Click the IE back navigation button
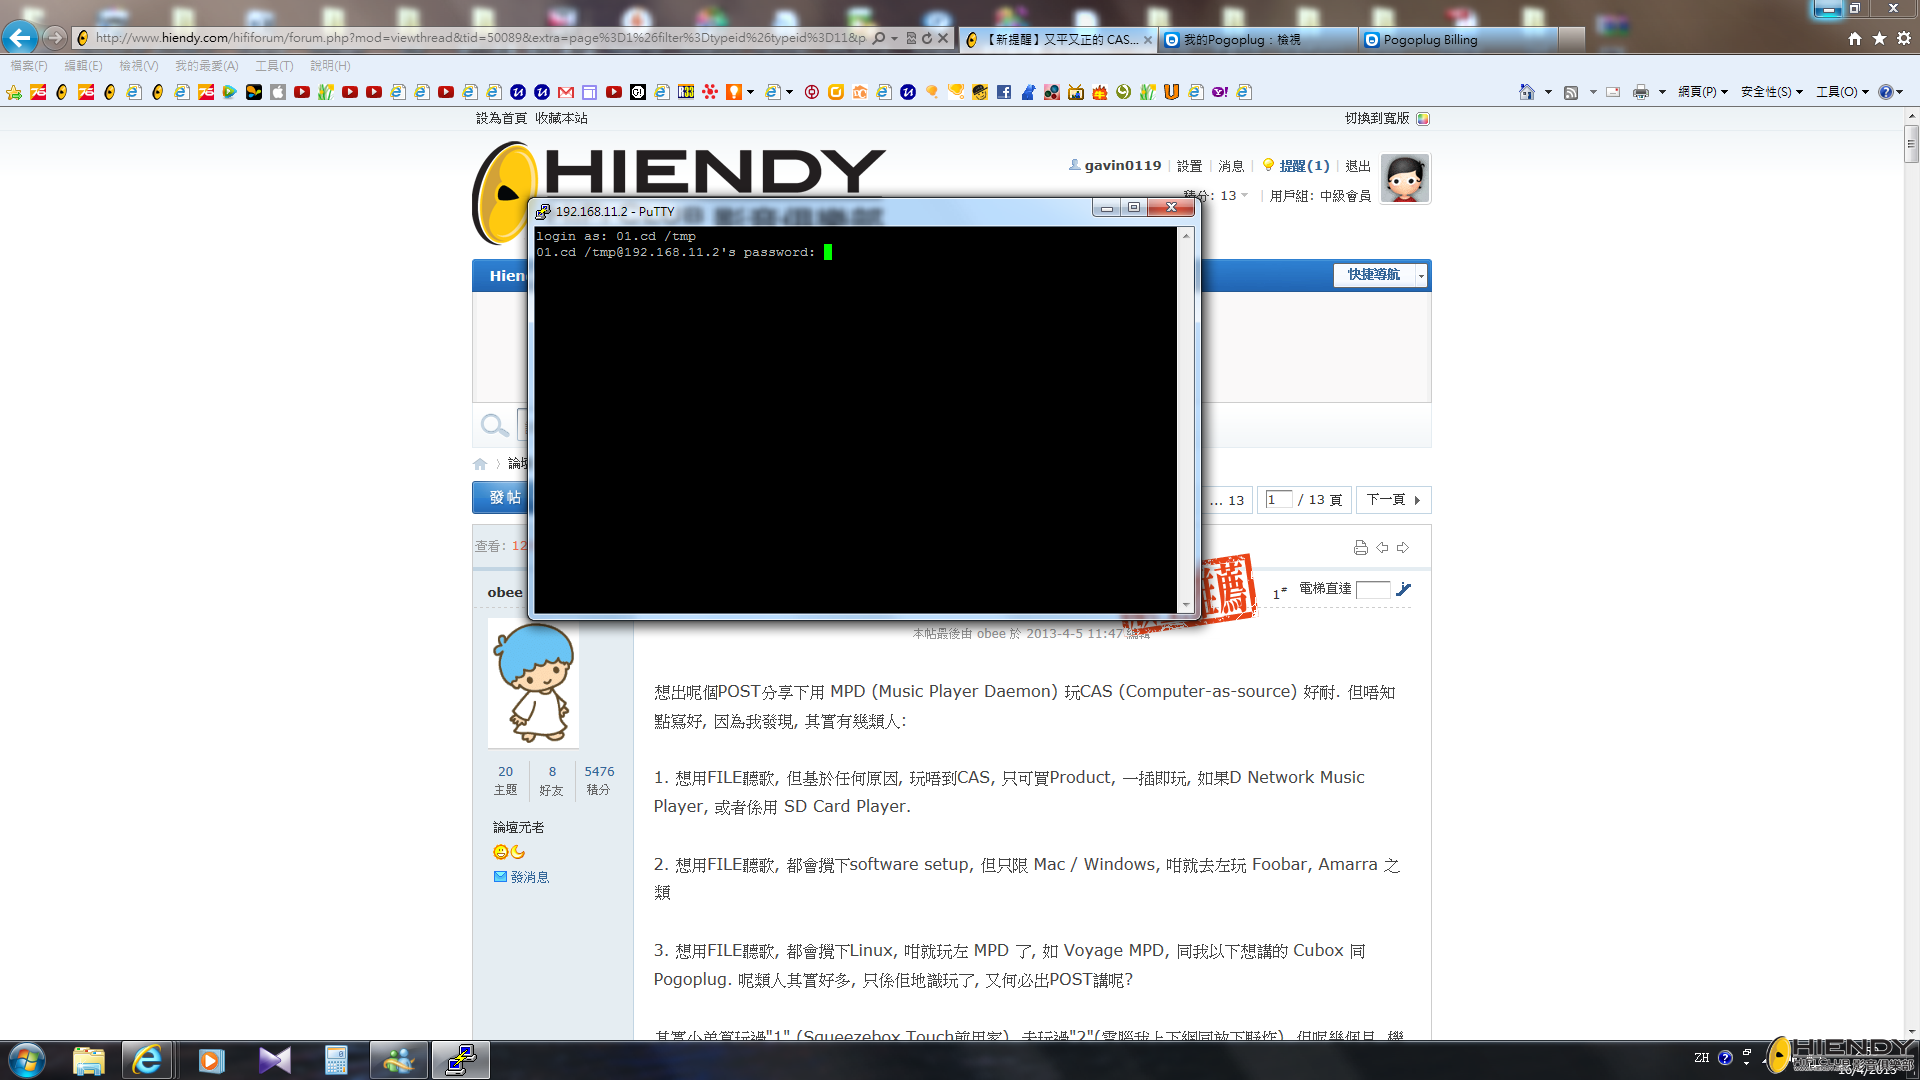The height and width of the screenshot is (1080, 1920). click(x=20, y=38)
